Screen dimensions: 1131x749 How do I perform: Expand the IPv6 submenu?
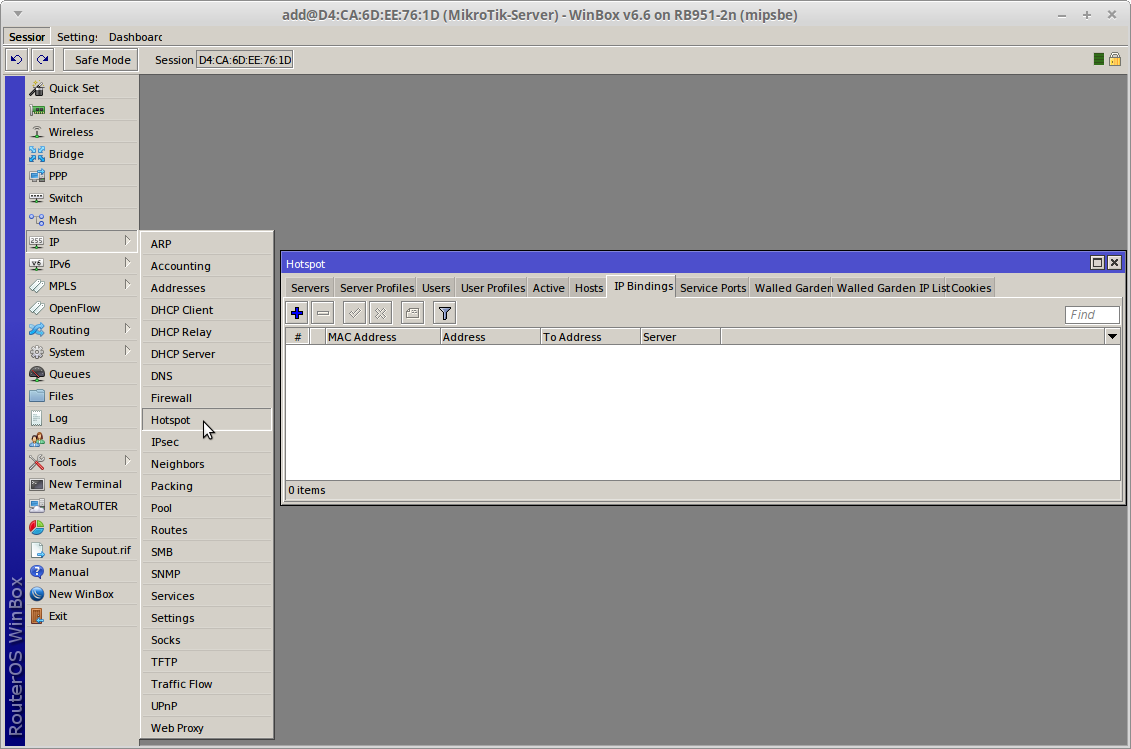click(x=127, y=263)
